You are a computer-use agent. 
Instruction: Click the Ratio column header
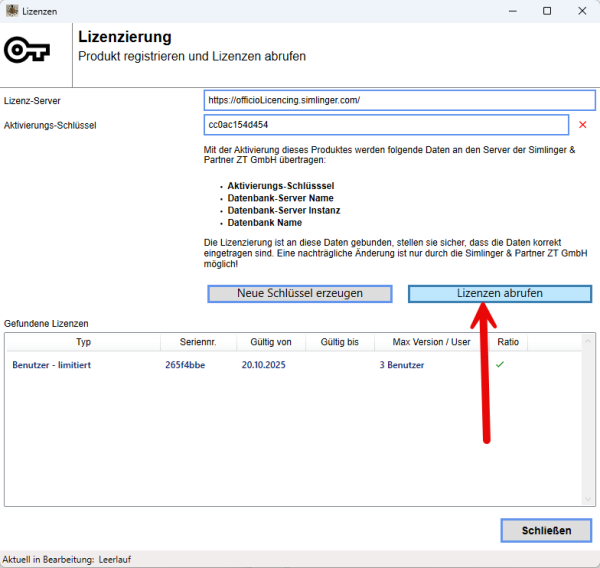click(x=508, y=342)
